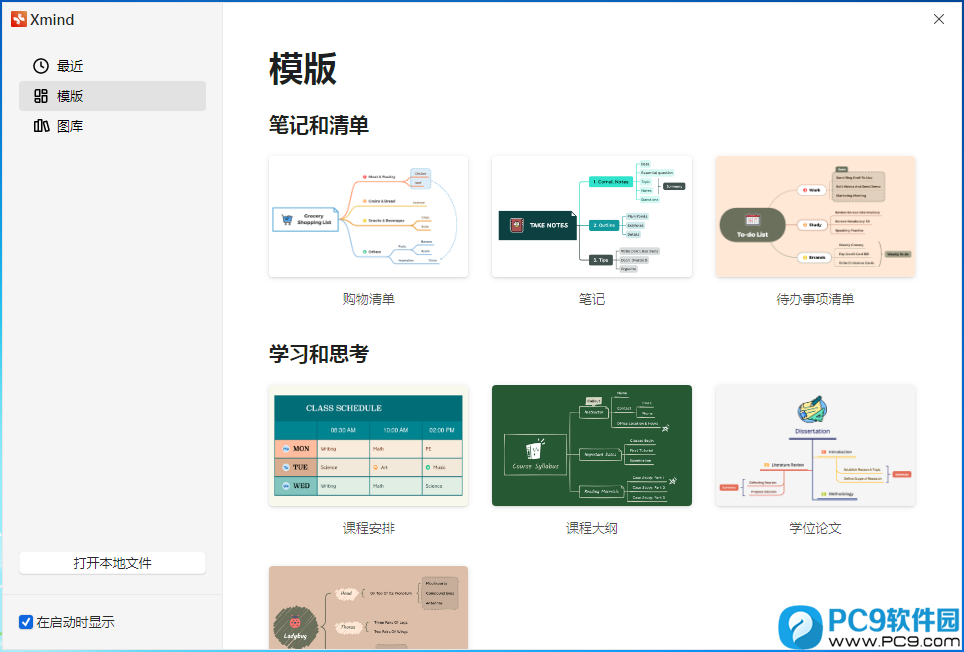964x652 pixels.
Task: Open the Grocery Shopping List template thumbnail
Action: 368,216
